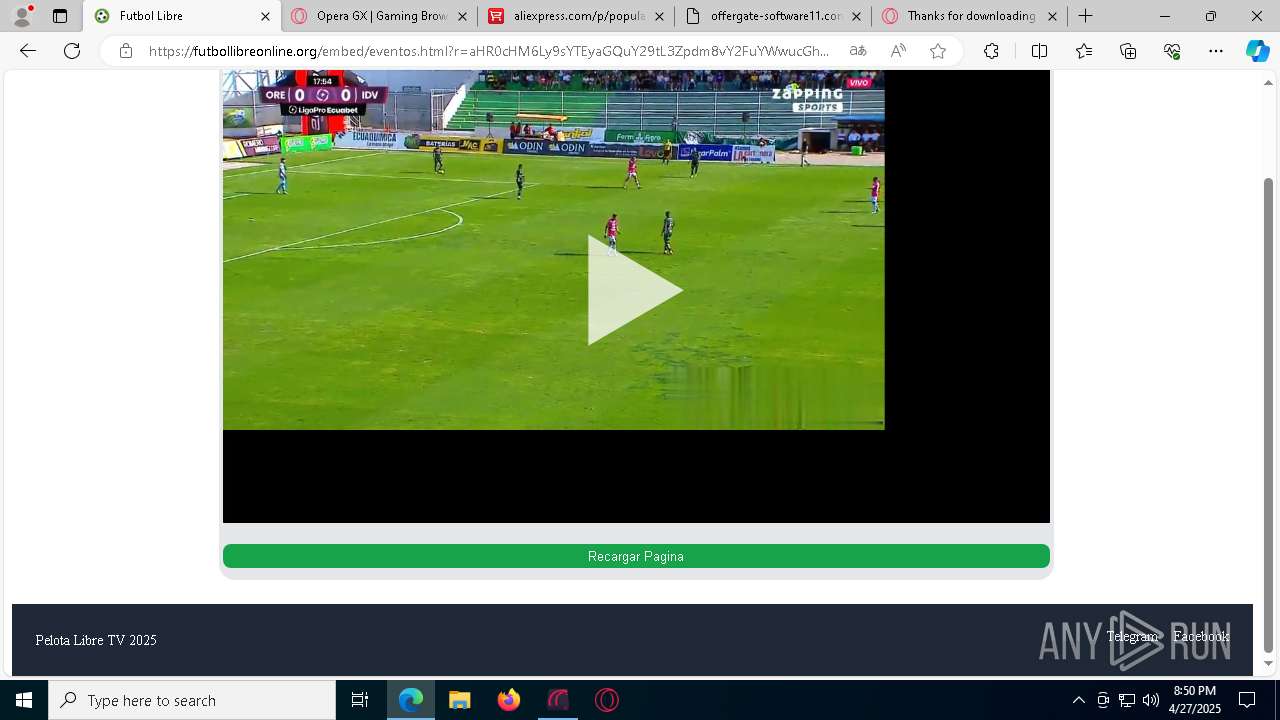1280x720 pixels.
Task: Open a new browser tab
Action: point(1086,16)
